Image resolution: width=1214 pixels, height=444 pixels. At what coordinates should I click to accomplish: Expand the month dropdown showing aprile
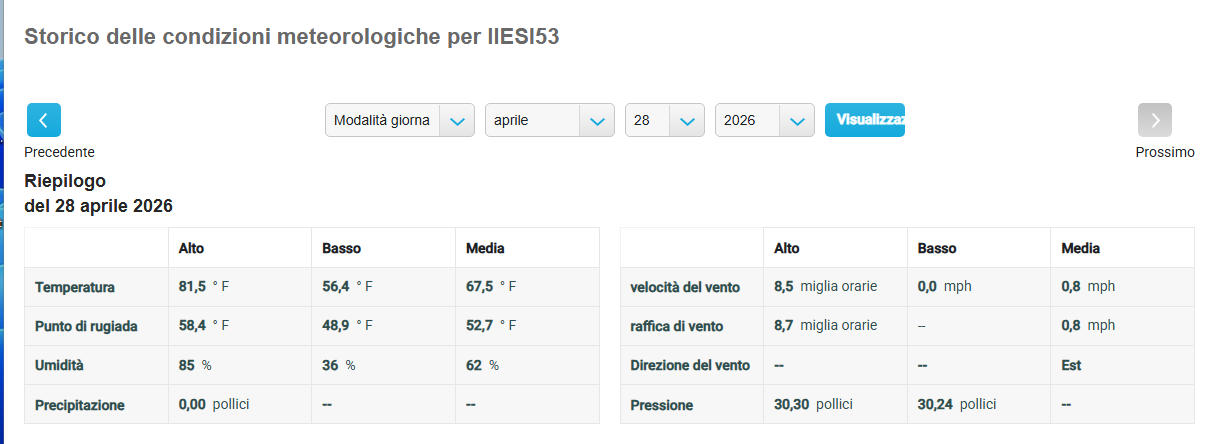(549, 120)
